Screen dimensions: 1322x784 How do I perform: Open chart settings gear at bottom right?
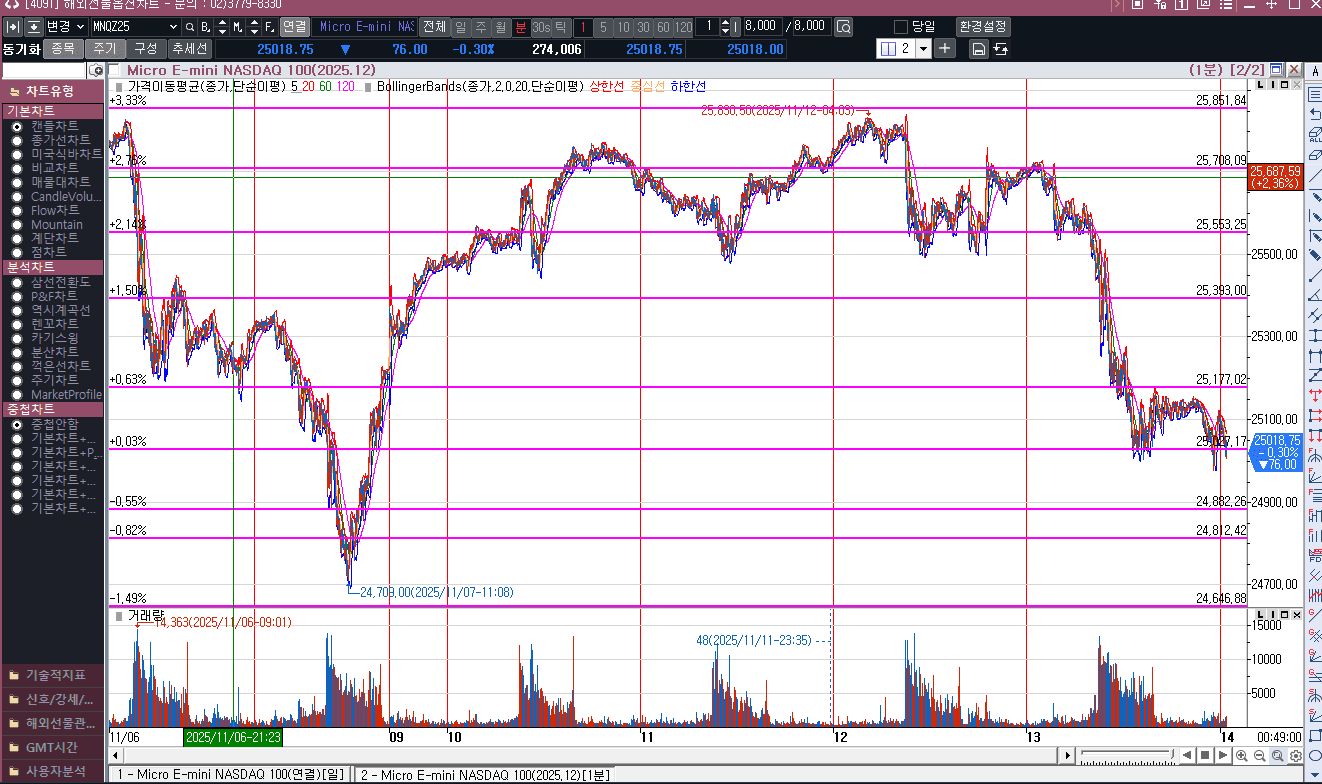coord(1295,755)
